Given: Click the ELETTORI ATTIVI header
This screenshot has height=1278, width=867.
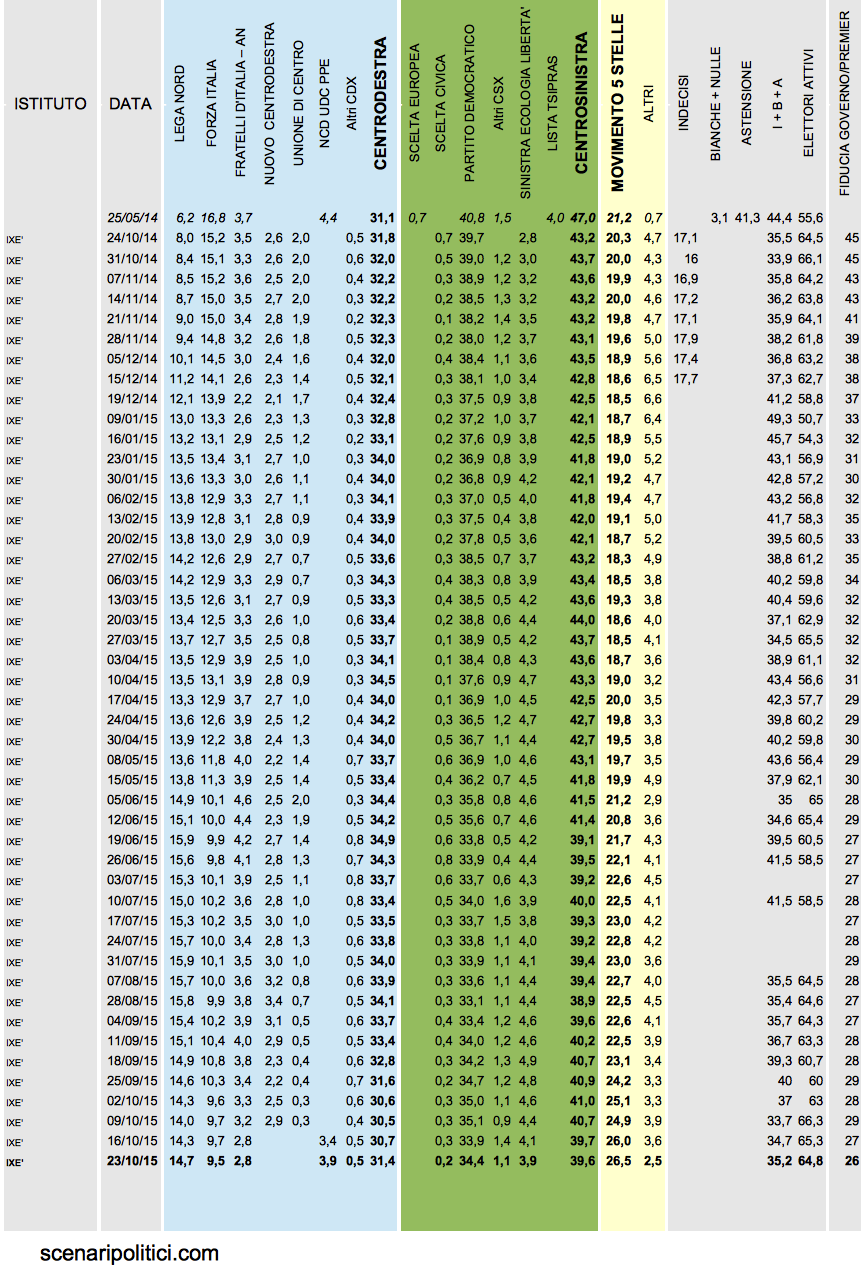Looking at the screenshot, I should click(810, 103).
